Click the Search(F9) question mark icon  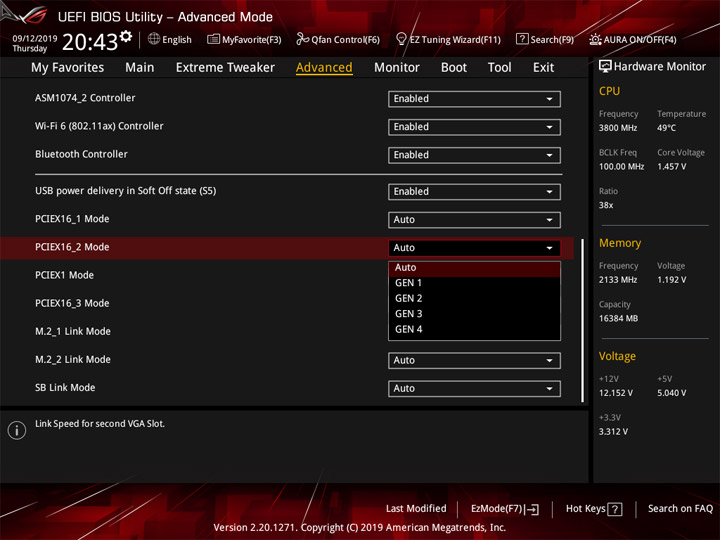522,39
